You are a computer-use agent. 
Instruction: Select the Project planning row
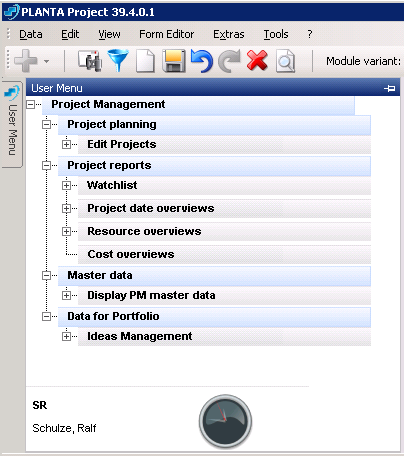click(x=214, y=125)
